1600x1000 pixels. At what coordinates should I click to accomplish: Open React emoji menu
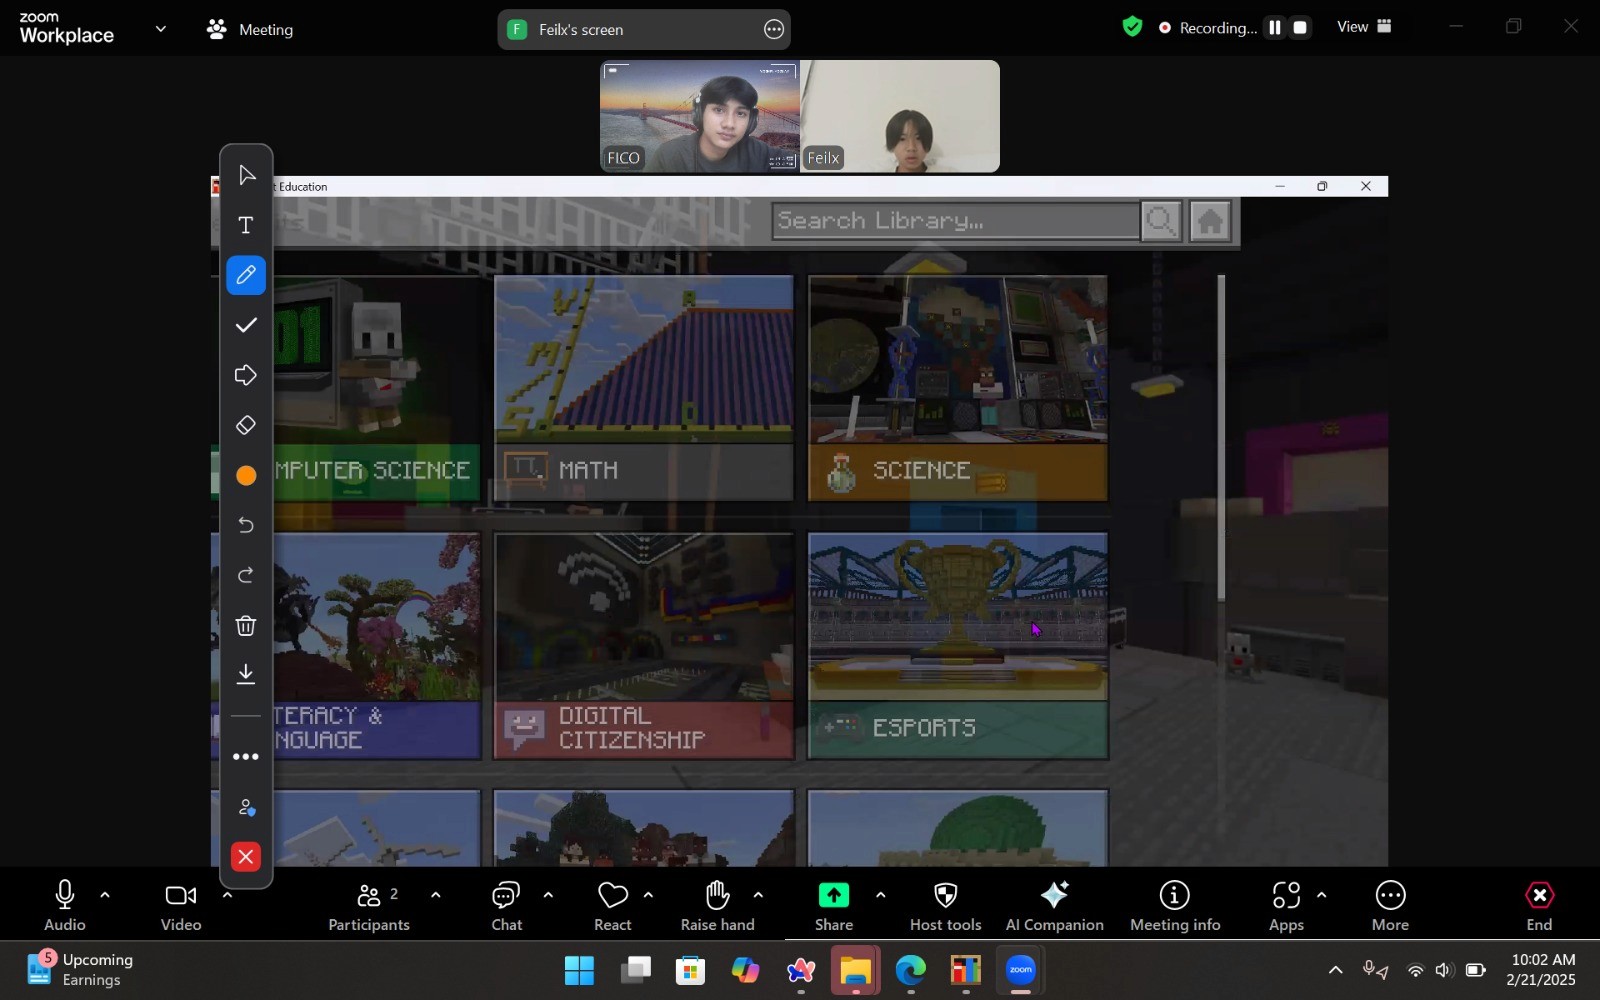tap(613, 905)
